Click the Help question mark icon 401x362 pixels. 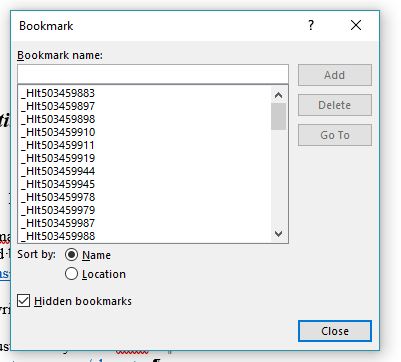click(x=311, y=25)
